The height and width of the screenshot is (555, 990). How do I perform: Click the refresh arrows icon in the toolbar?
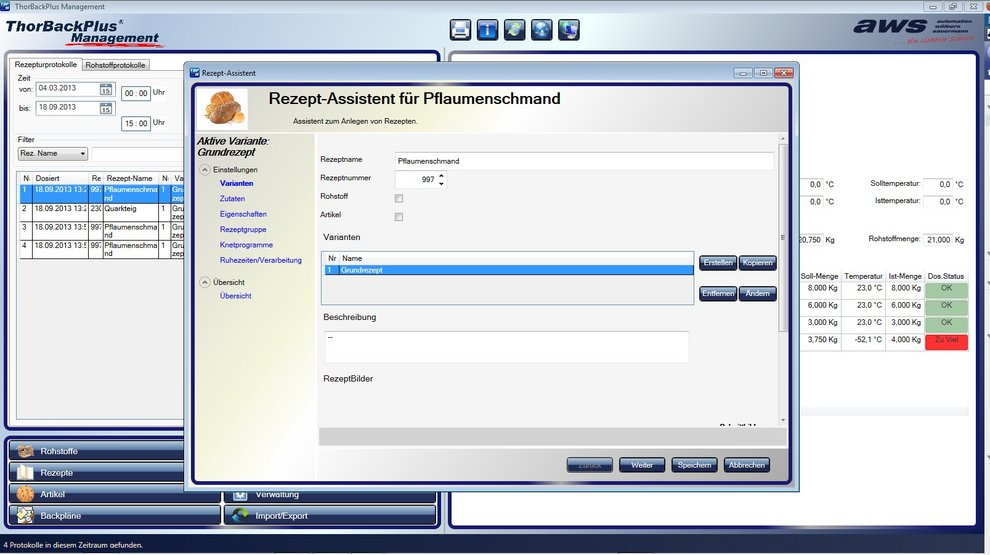point(515,30)
